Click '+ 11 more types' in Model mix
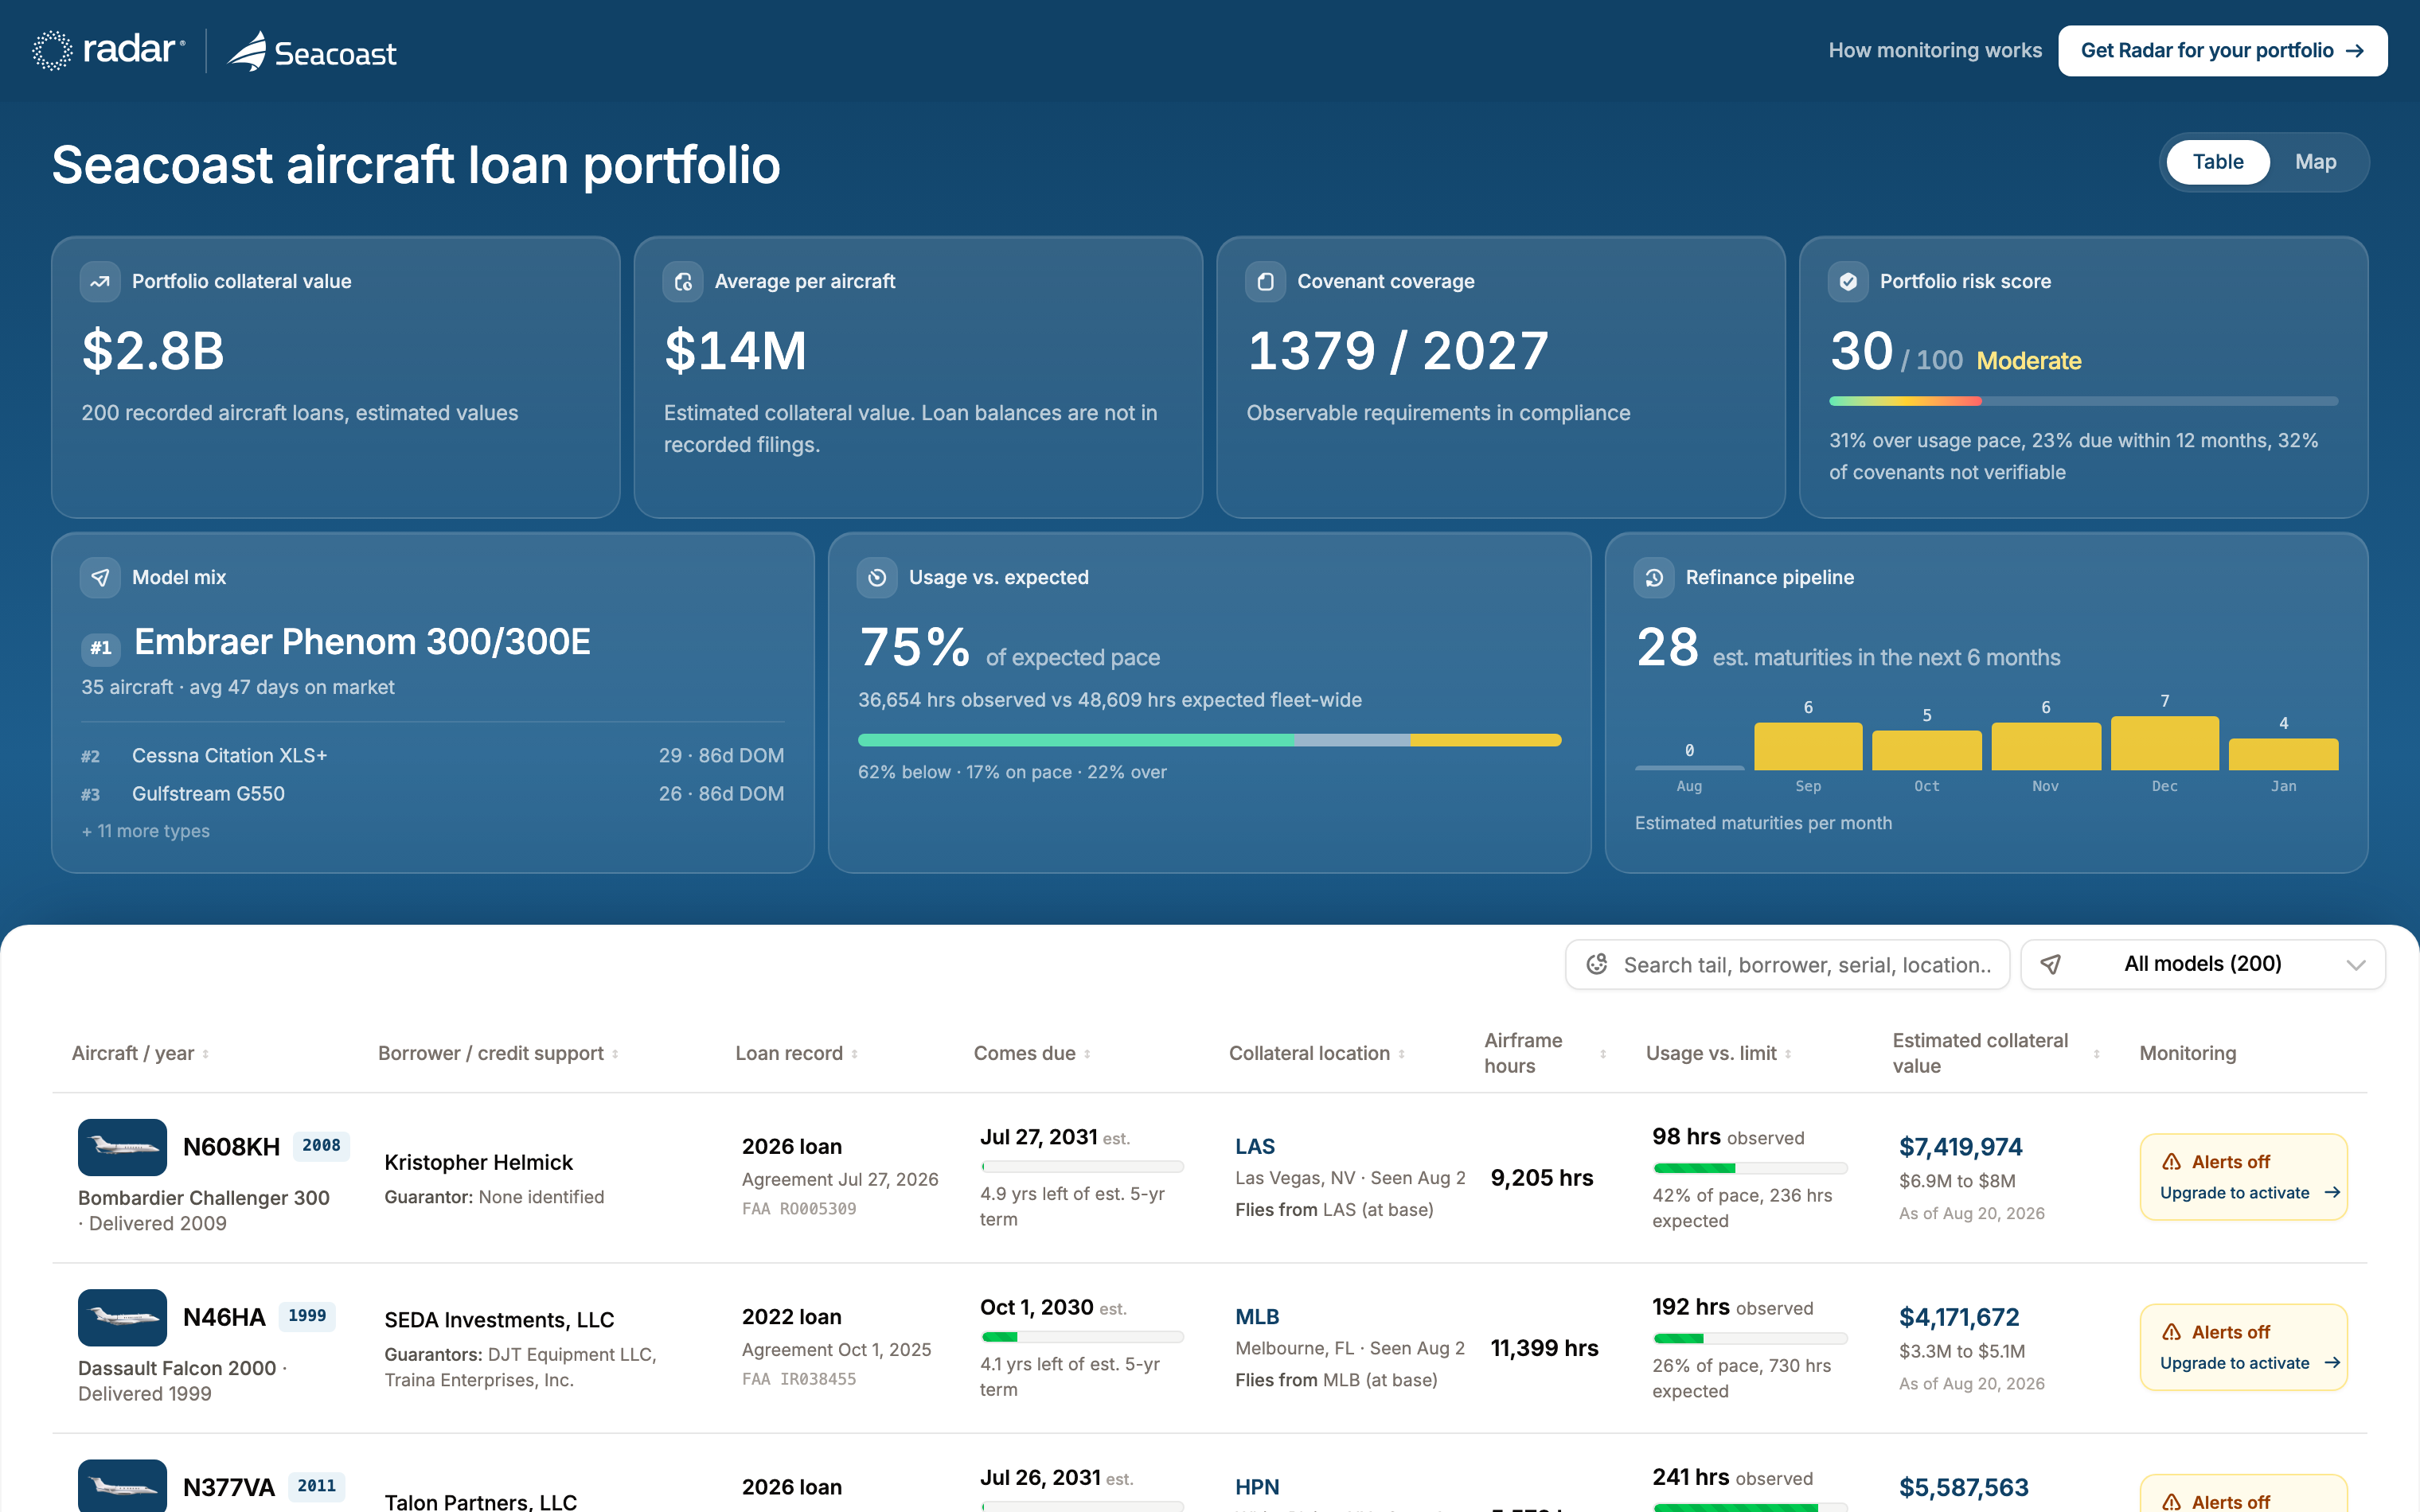Image resolution: width=2420 pixels, height=1512 pixels. tap(146, 831)
